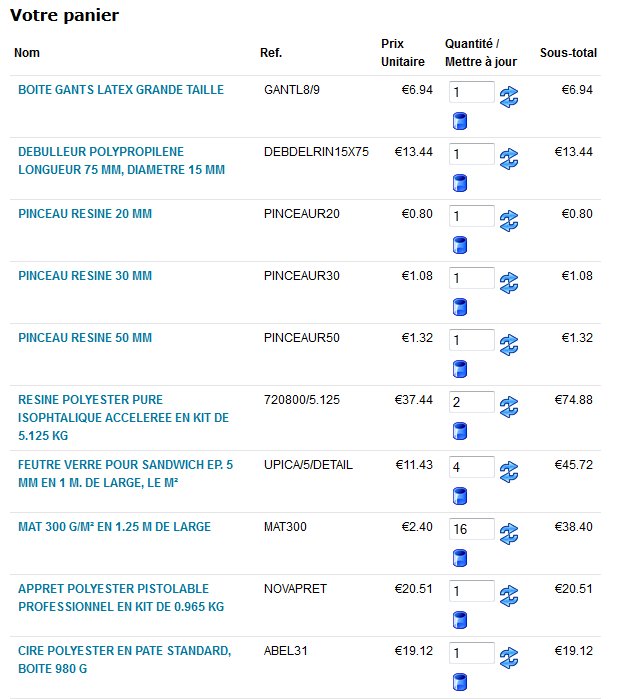Click update icon for CIRE POLYESTER EN PATE
The image size is (619, 699).
509,657
